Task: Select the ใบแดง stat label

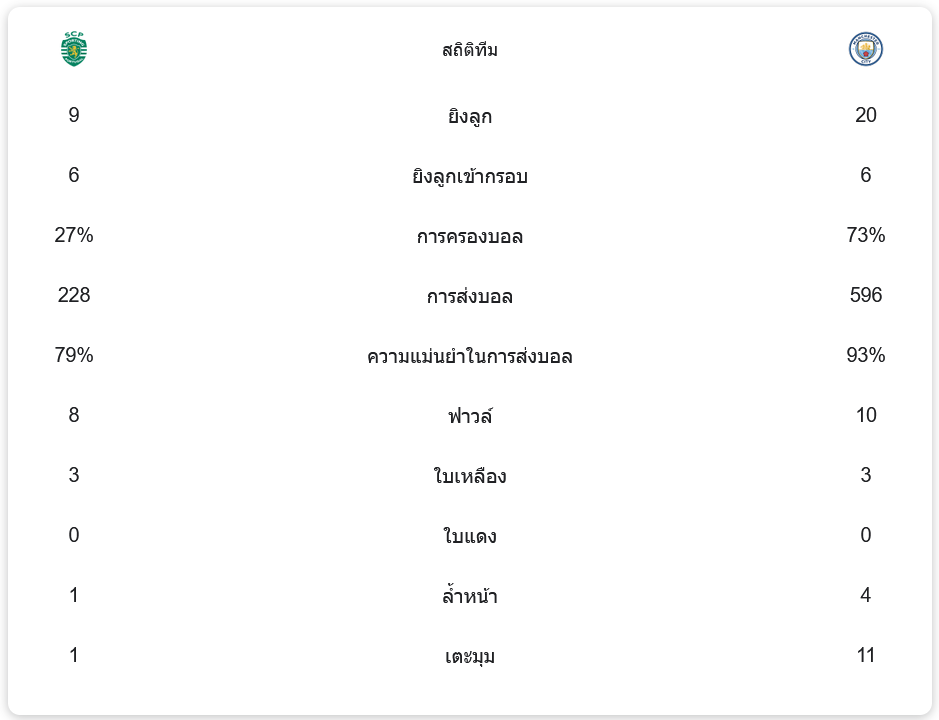Action: pyautogui.click(x=469, y=536)
